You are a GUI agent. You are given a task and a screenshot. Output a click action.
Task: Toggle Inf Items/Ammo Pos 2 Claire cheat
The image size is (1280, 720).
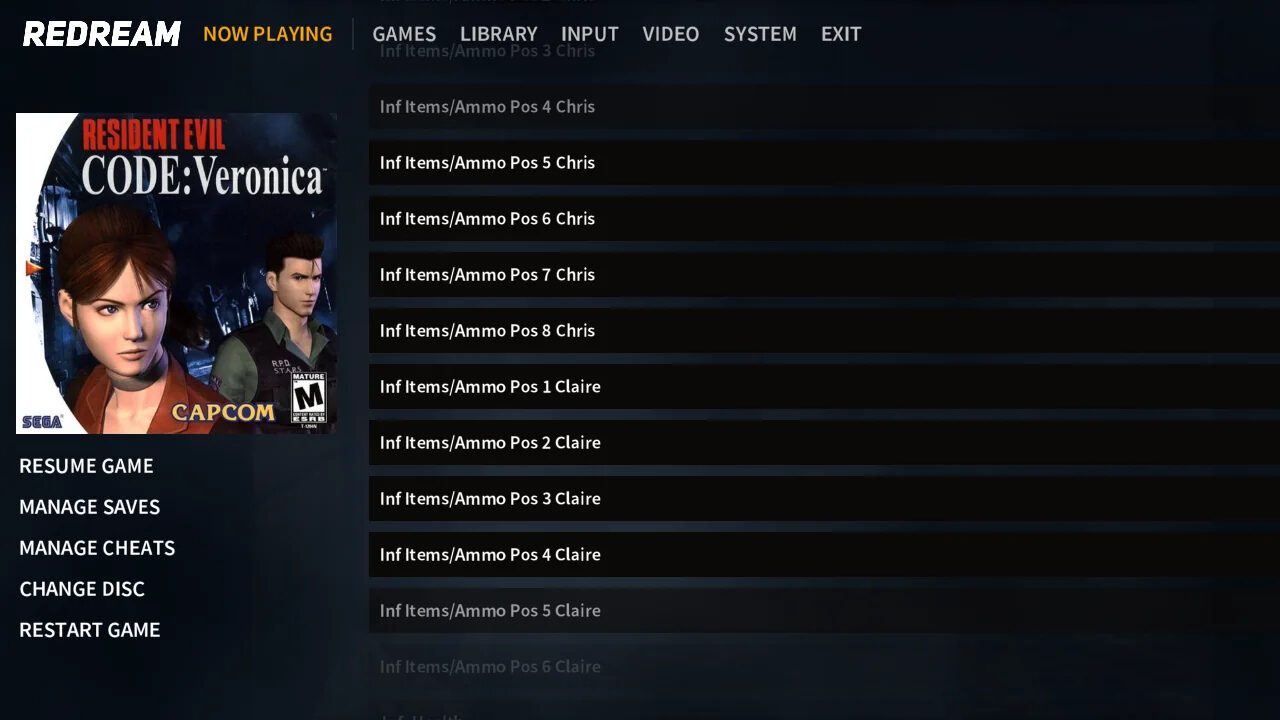pyautogui.click(x=824, y=442)
